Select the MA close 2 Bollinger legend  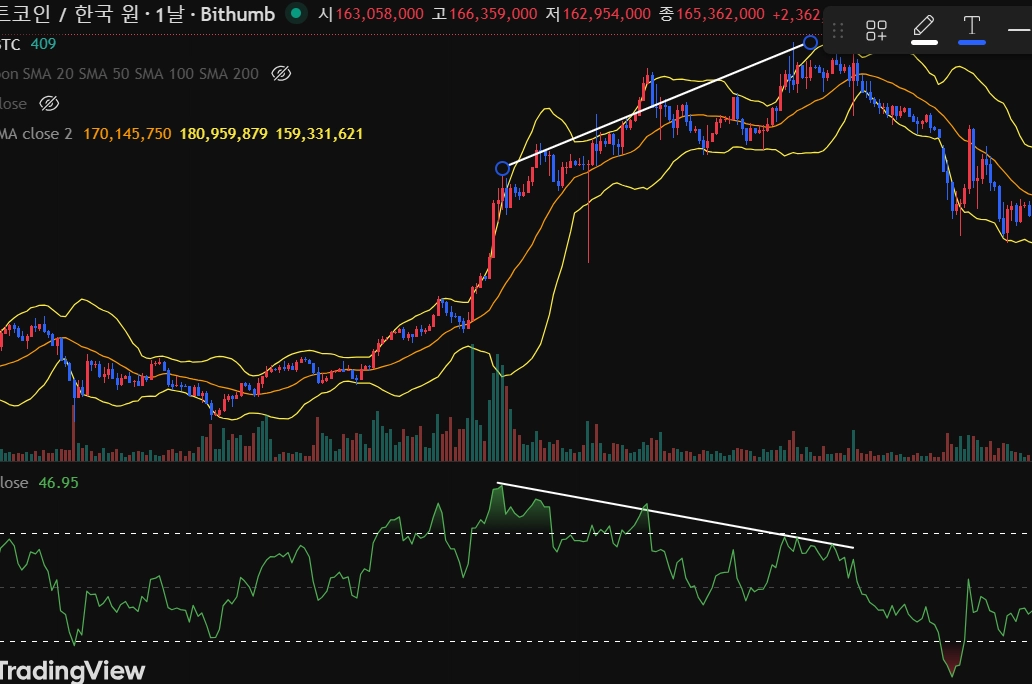tap(36, 134)
